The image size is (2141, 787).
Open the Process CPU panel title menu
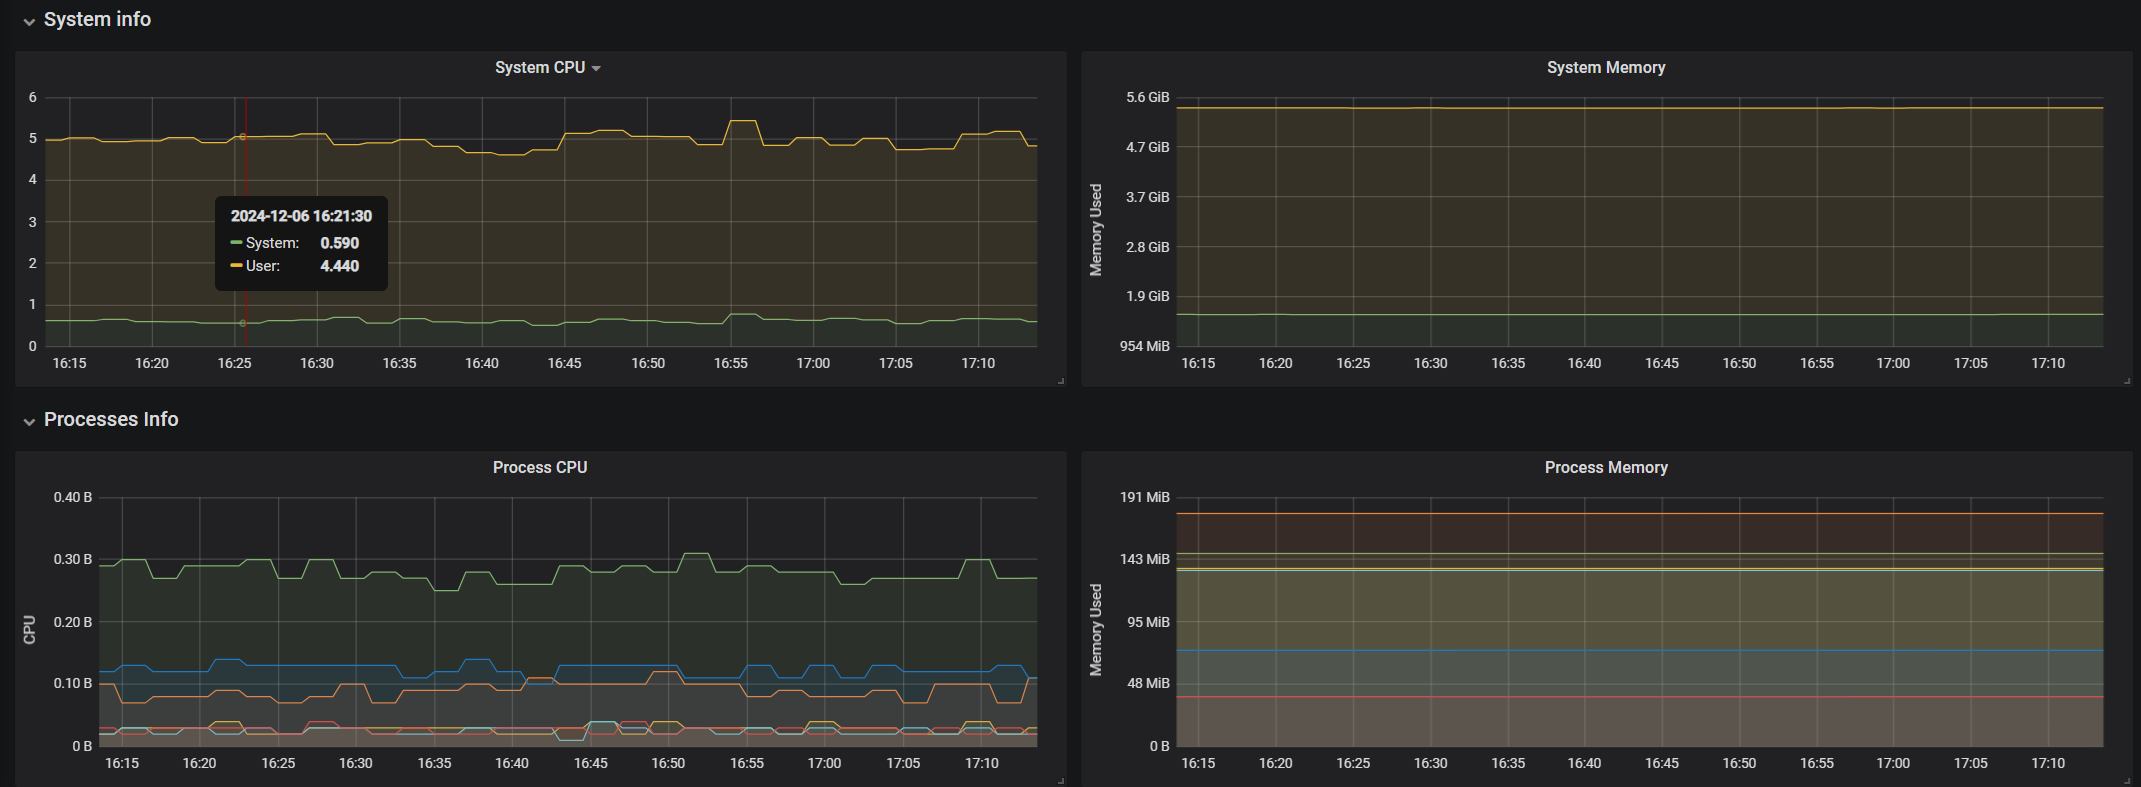click(540, 467)
